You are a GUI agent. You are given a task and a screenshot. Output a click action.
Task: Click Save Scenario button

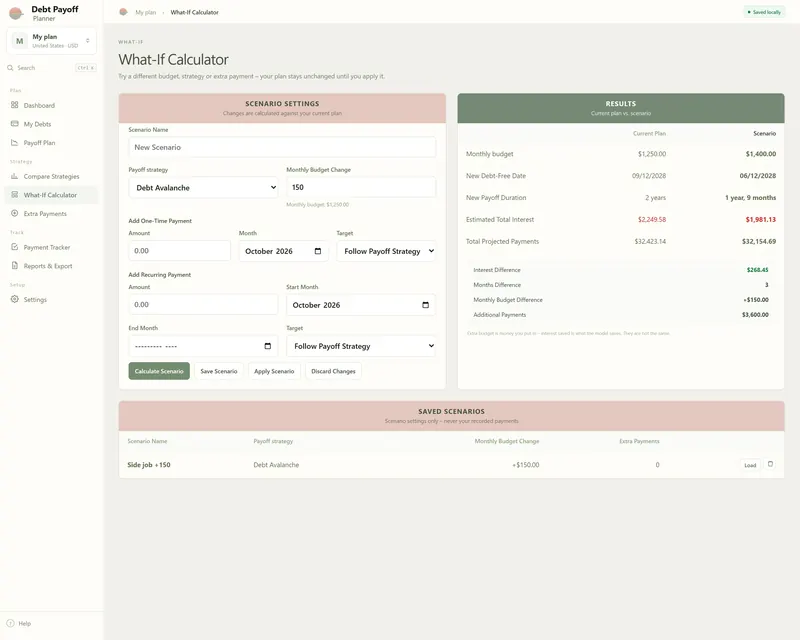(219, 371)
